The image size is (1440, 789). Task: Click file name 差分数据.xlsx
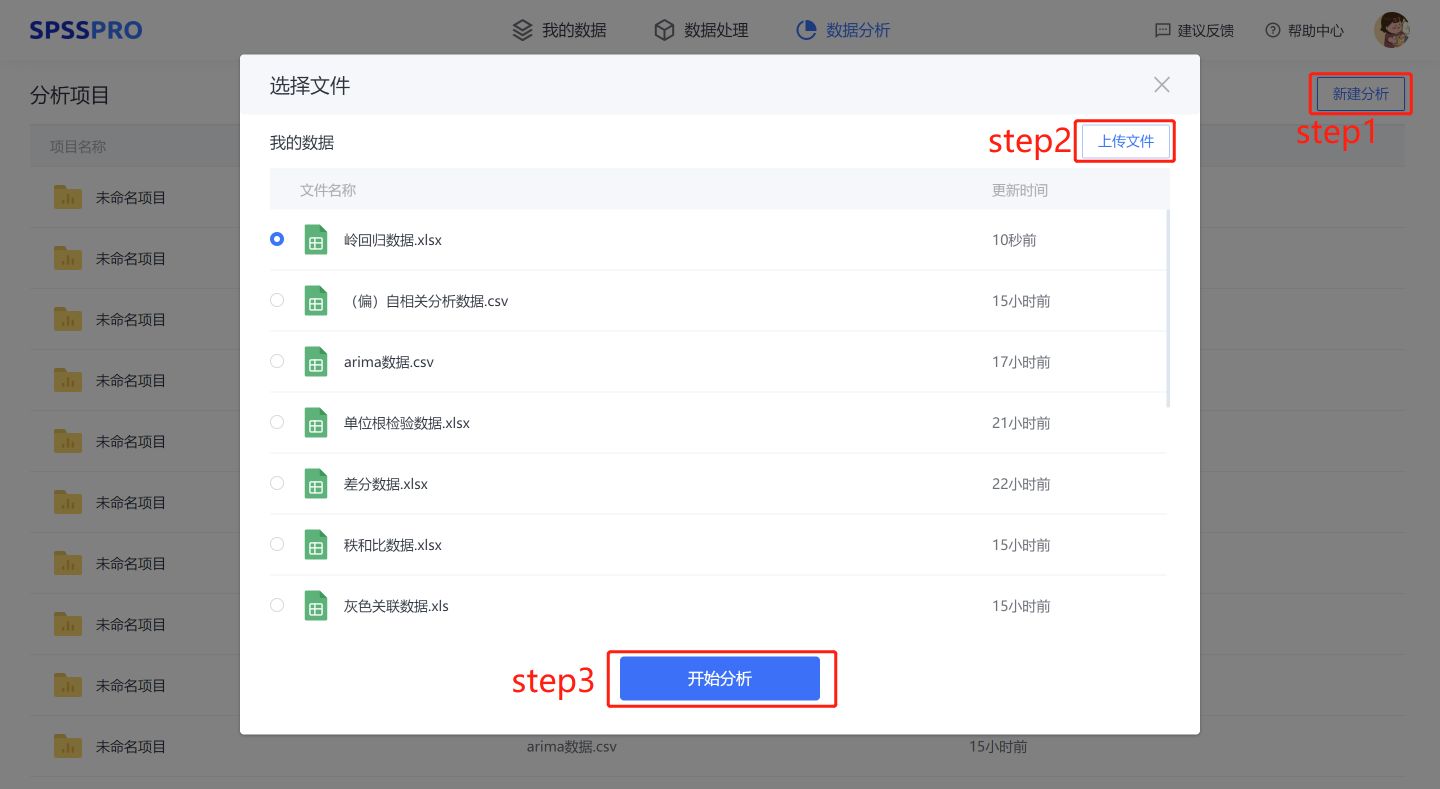pos(386,484)
